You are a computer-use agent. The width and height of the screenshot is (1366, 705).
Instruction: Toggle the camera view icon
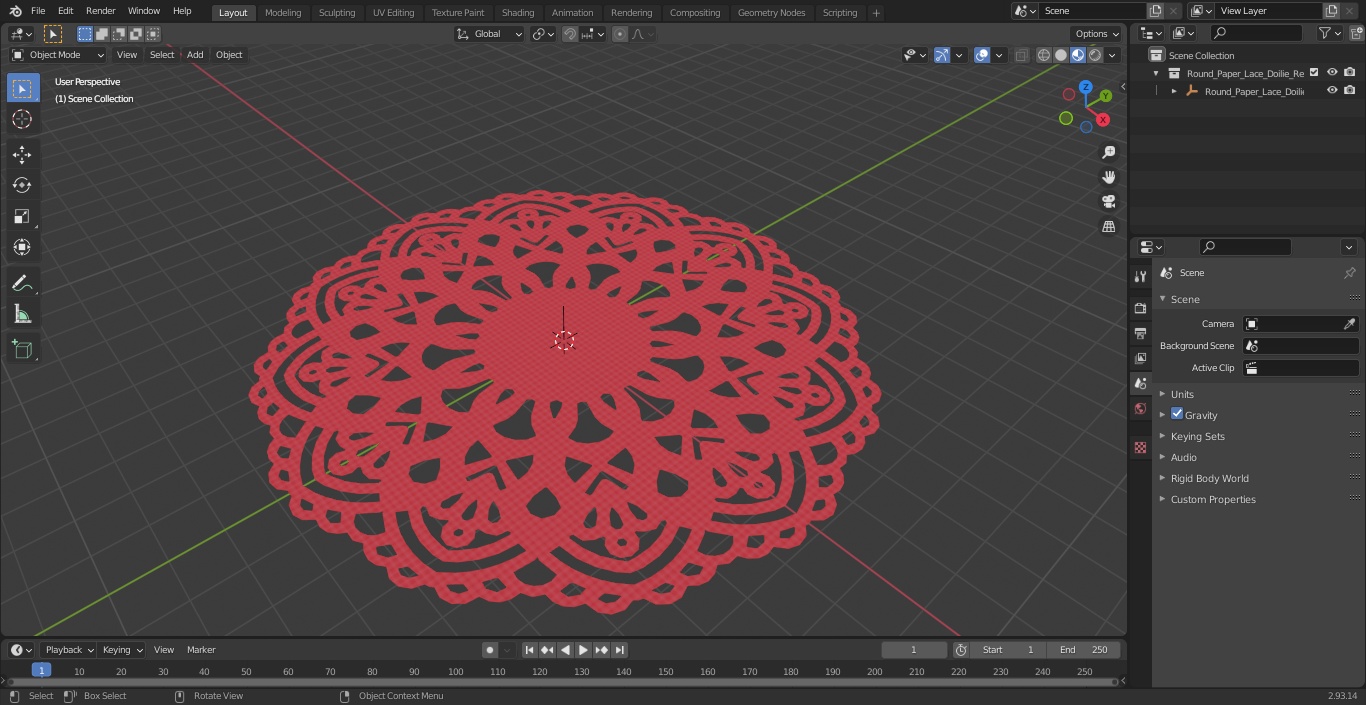(1108, 202)
